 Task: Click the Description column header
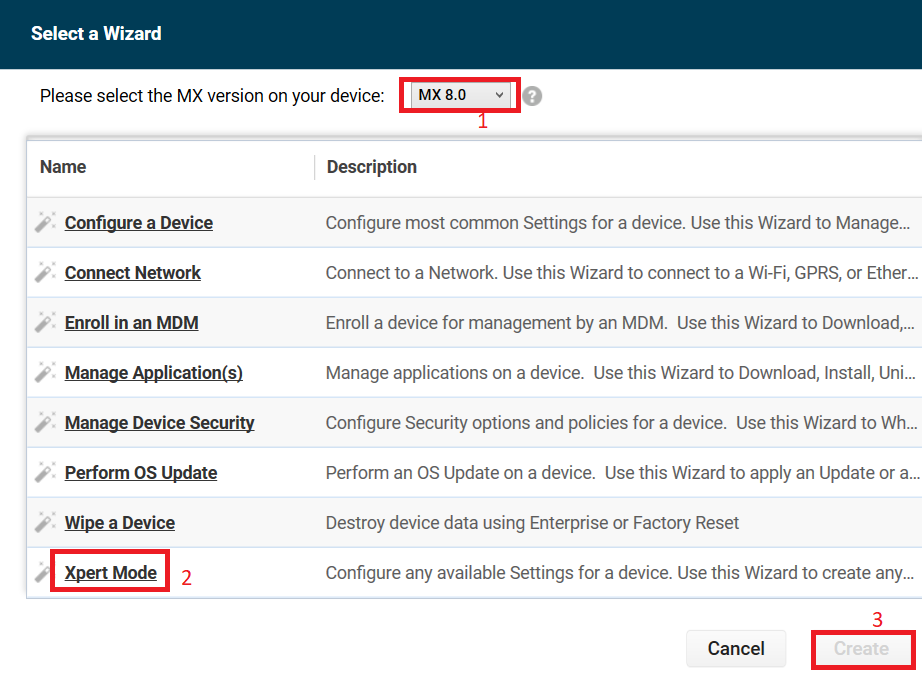click(371, 166)
